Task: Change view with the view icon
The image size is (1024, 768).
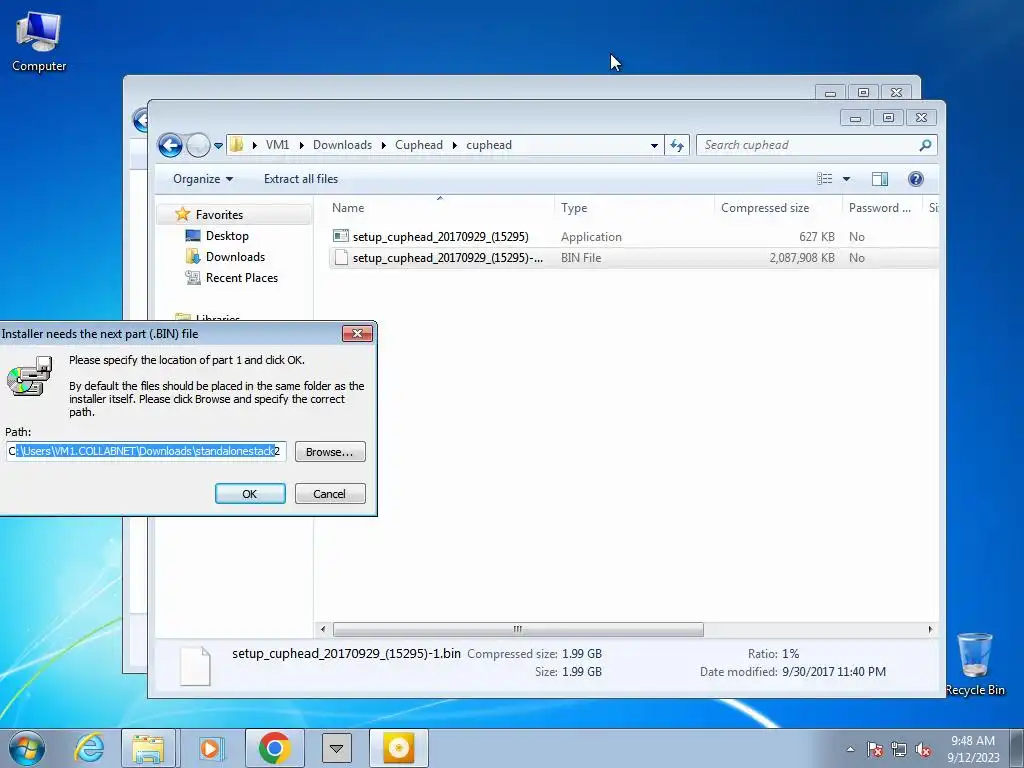Action: click(825, 179)
